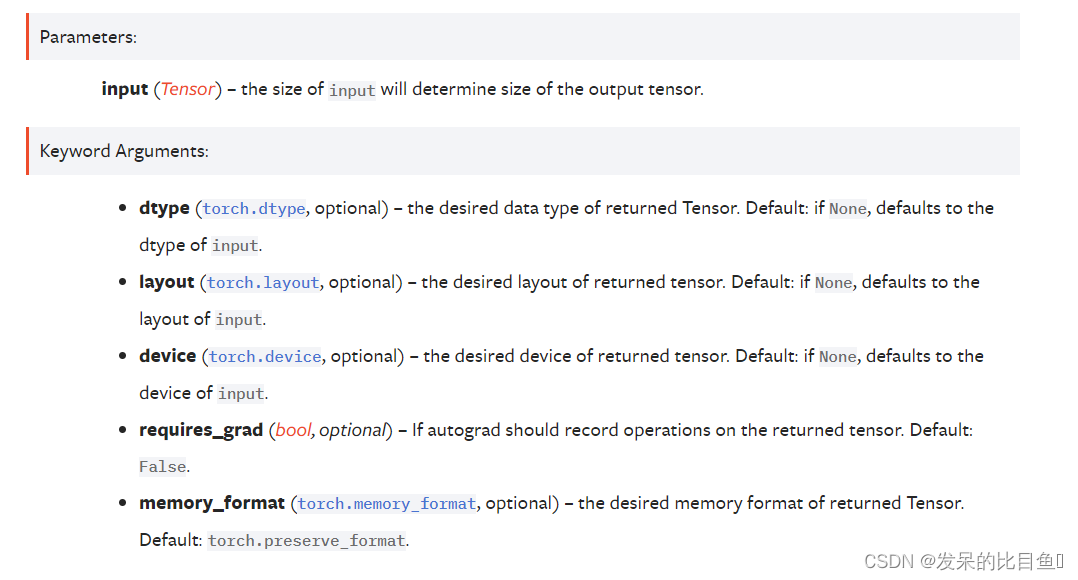
Task: Click the inline input code in Parameters
Action: (x=352, y=90)
